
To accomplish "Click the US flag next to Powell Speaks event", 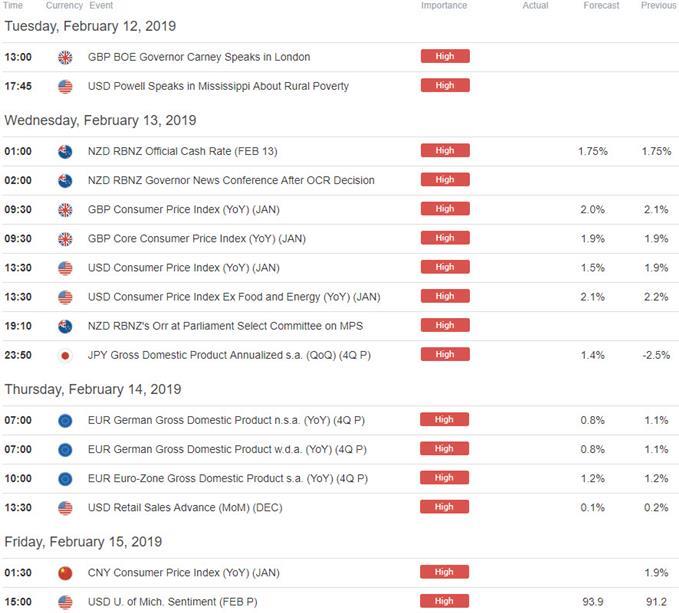I will pyautogui.click(x=66, y=86).
